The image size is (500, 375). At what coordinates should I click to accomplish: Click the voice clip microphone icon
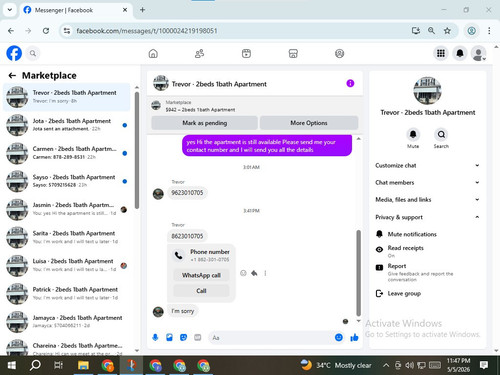(x=155, y=338)
